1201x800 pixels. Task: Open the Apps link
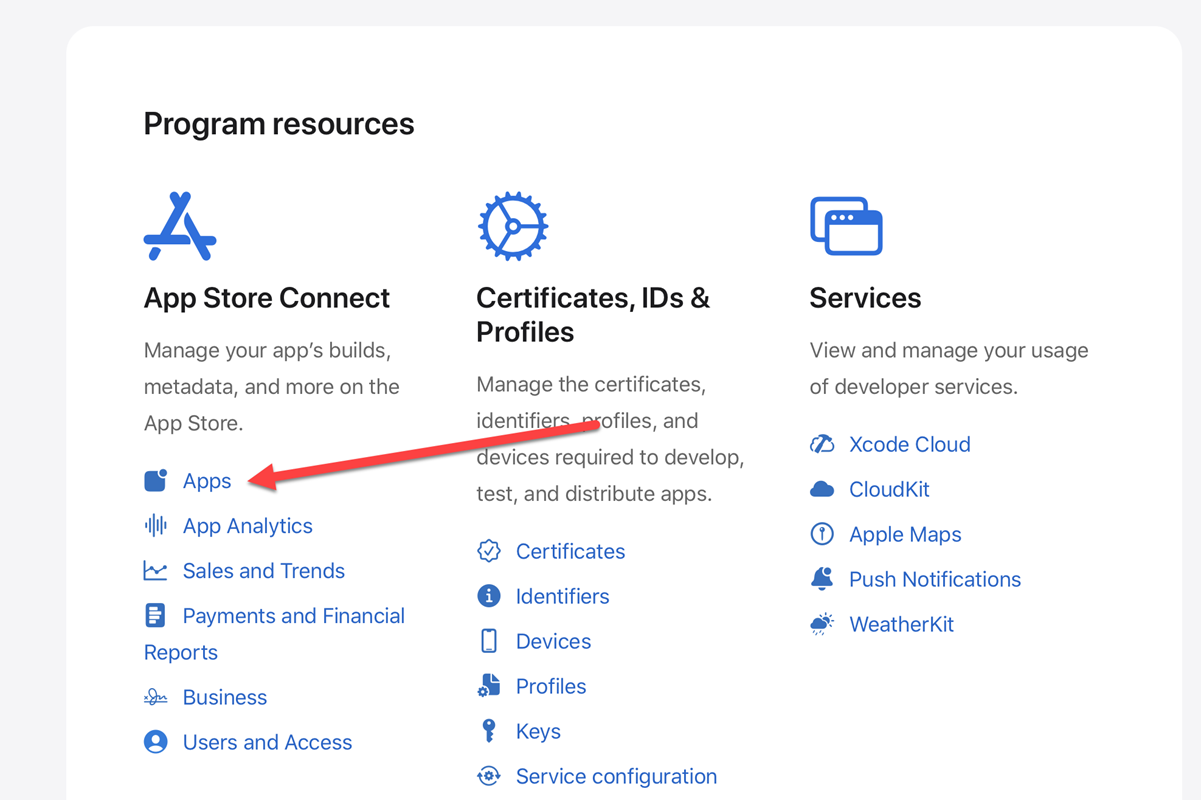207,481
